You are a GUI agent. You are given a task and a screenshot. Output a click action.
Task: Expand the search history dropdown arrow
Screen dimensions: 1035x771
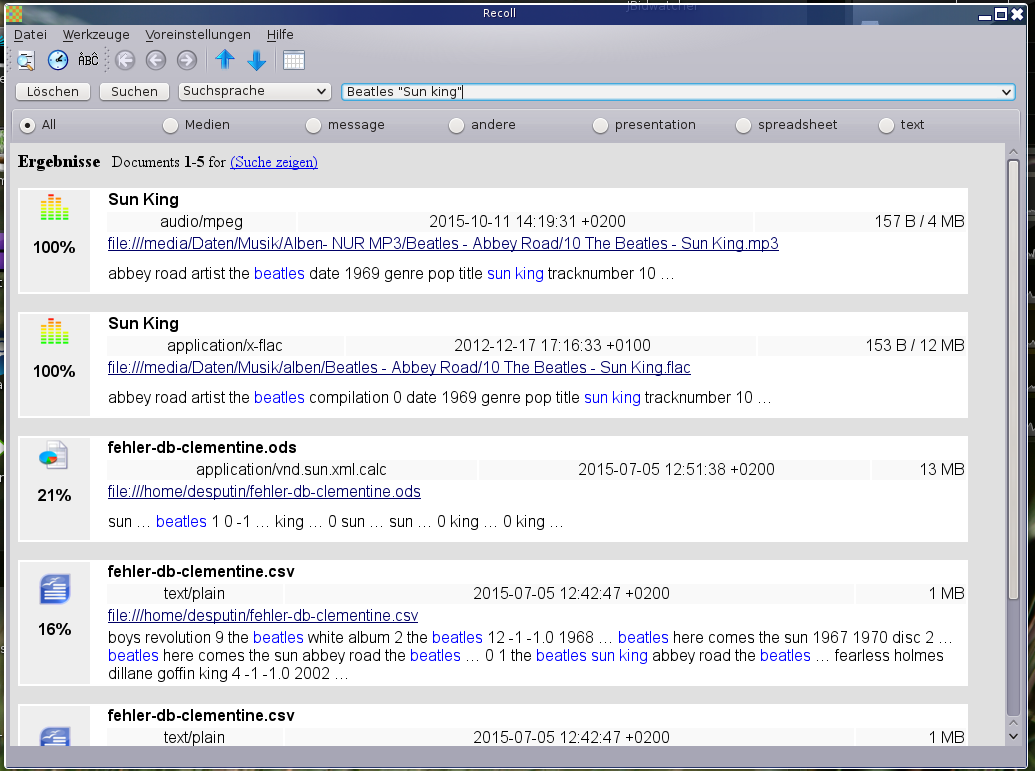(1006, 92)
